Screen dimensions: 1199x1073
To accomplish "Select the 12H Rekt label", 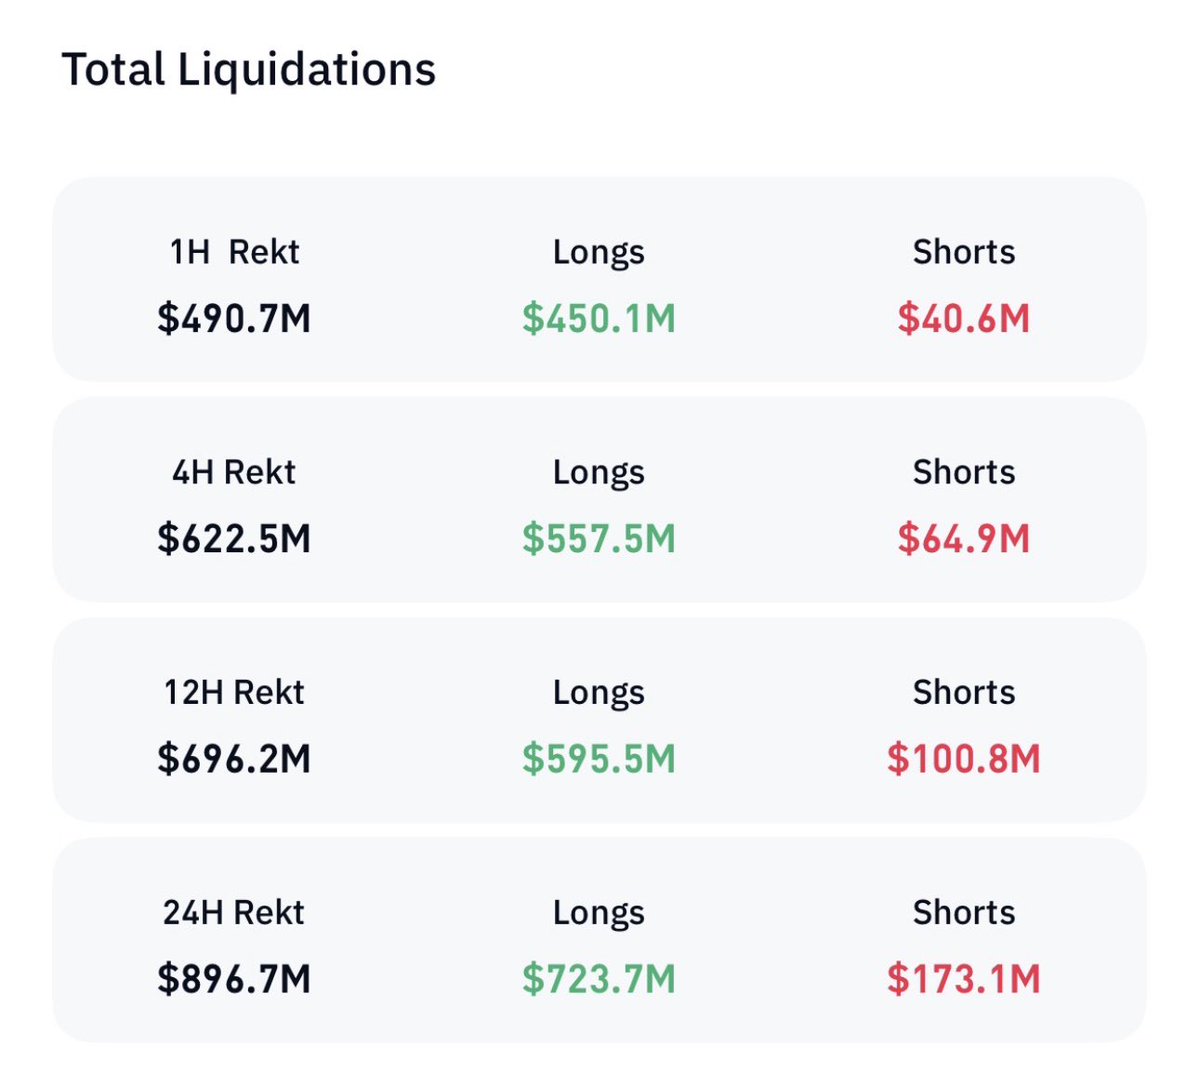I will (x=234, y=692).
